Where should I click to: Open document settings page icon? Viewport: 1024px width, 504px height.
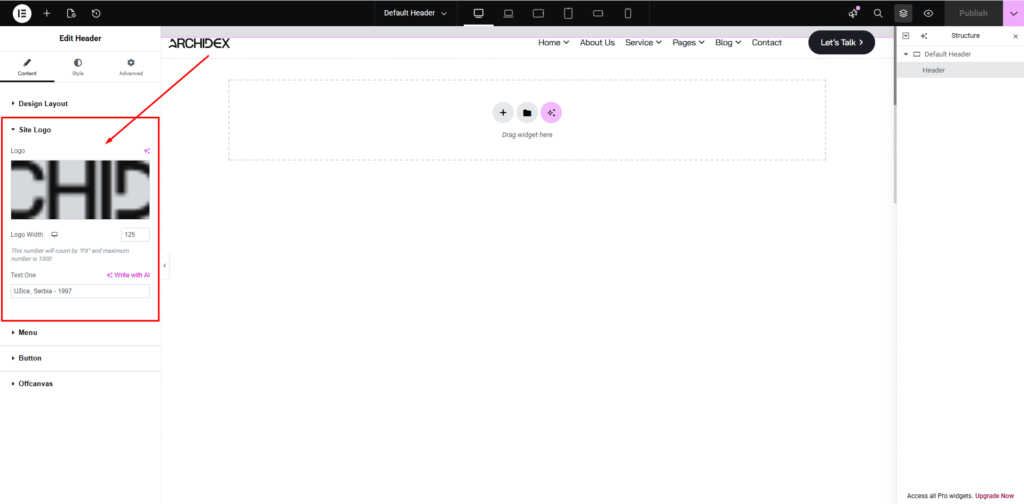(71, 13)
